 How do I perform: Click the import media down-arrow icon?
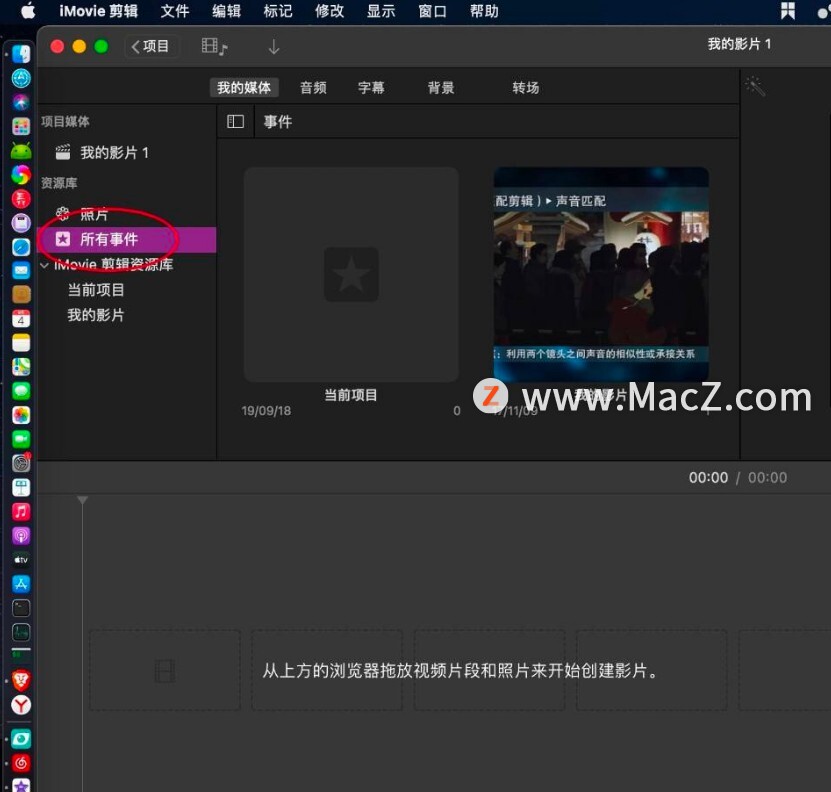tap(273, 47)
